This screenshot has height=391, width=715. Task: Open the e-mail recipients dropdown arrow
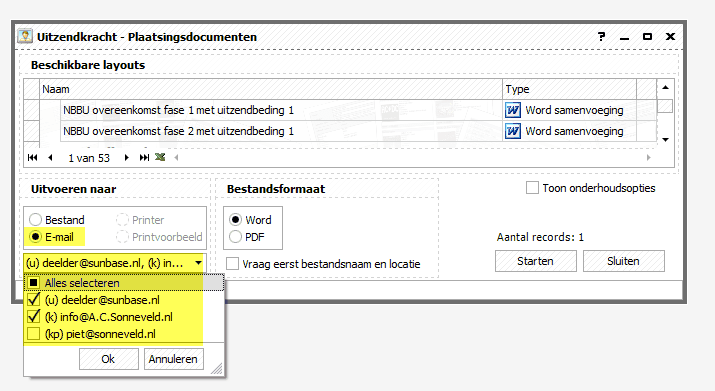pos(198,263)
